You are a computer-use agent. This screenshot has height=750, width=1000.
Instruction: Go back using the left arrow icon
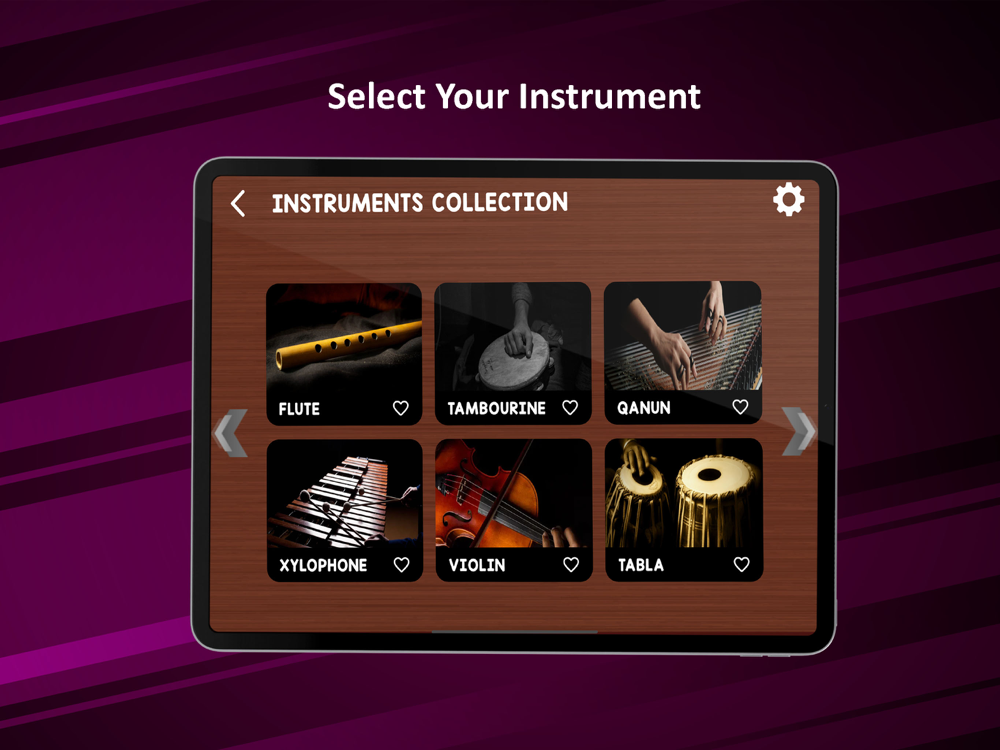[238, 203]
